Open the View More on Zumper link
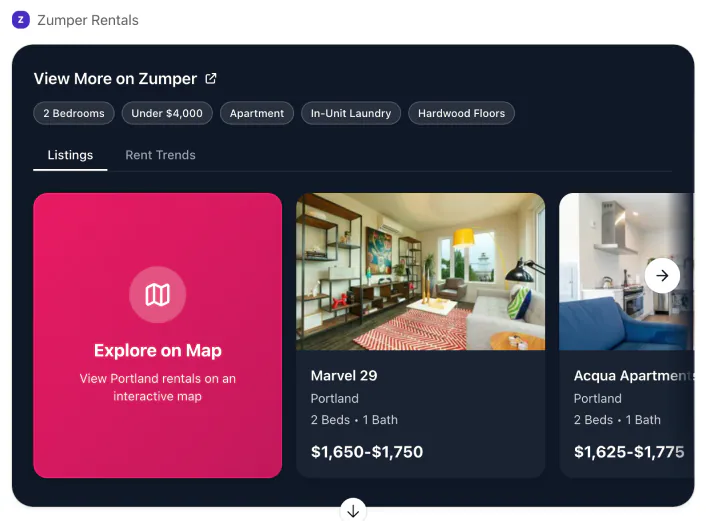Image resolution: width=706 pixels, height=521 pixels. pyautogui.click(x=115, y=79)
